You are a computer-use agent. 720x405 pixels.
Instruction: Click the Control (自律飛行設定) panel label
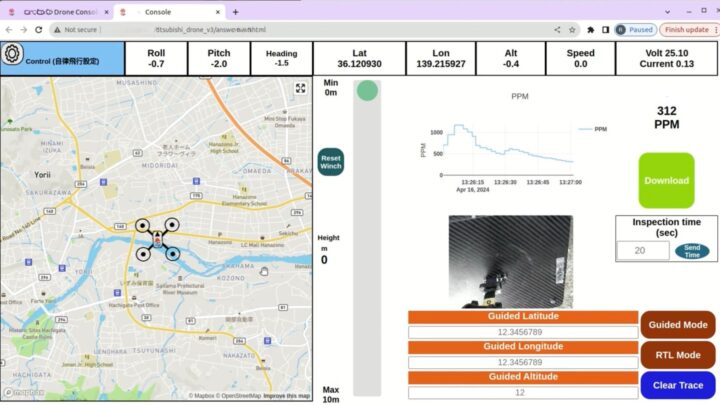point(62,61)
